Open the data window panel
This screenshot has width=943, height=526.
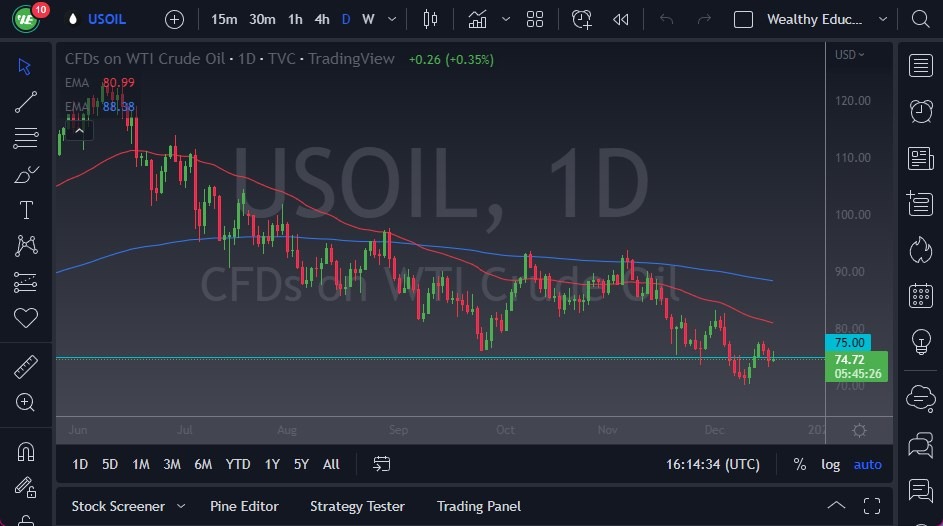[x=921, y=203]
